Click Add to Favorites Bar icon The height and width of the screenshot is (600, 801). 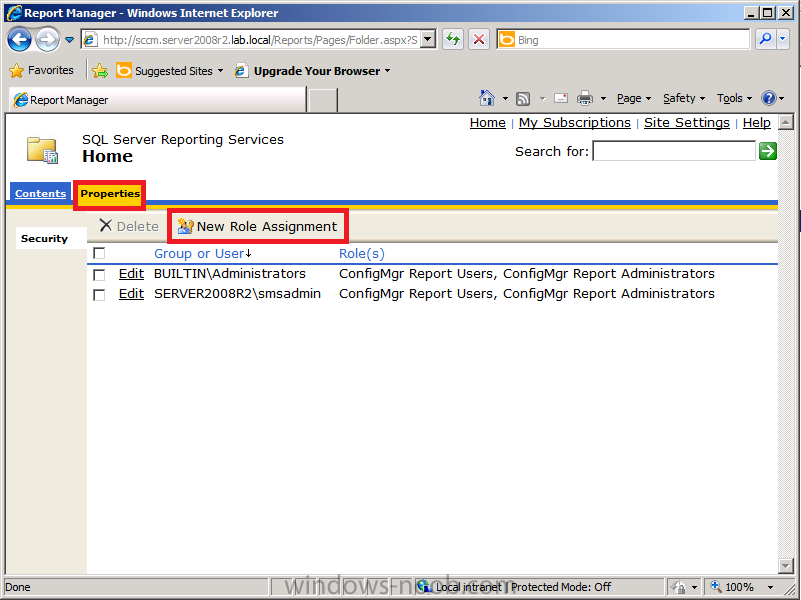100,71
